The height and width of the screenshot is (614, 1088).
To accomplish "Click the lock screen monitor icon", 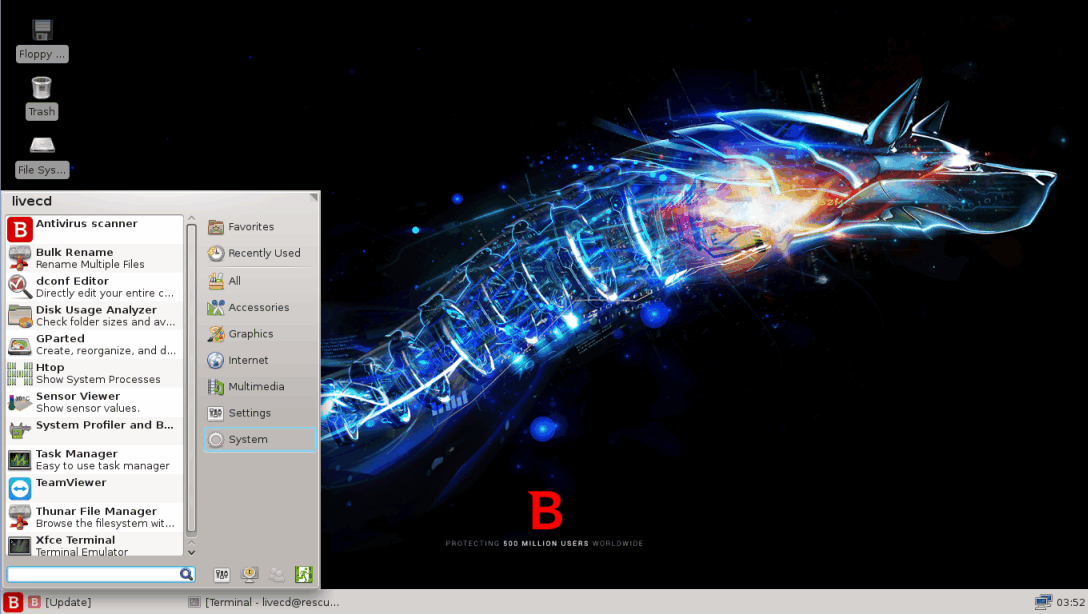I will point(249,574).
